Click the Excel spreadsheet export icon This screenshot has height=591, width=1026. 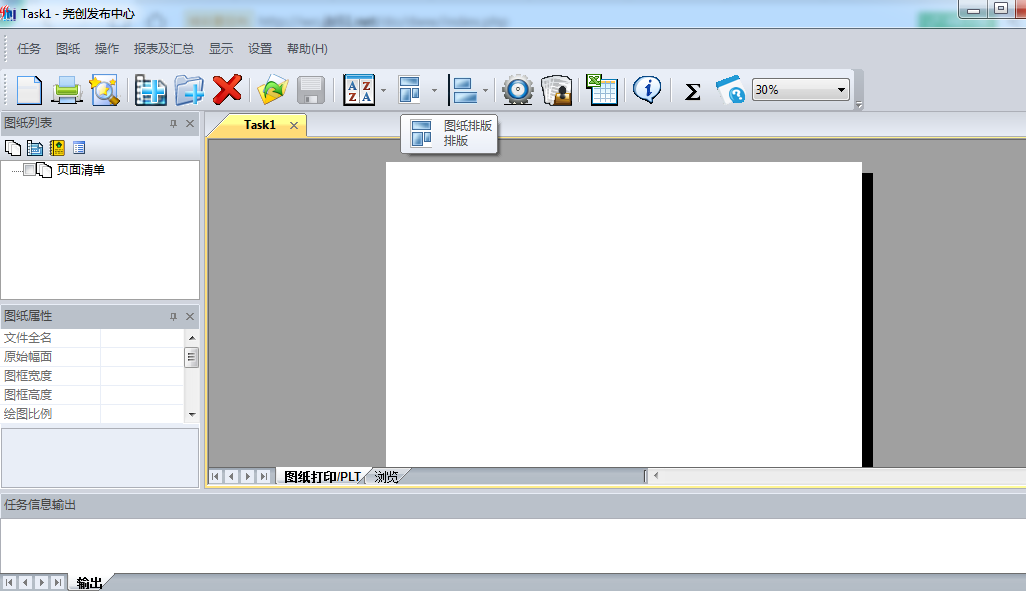click(x=601, y=90)
